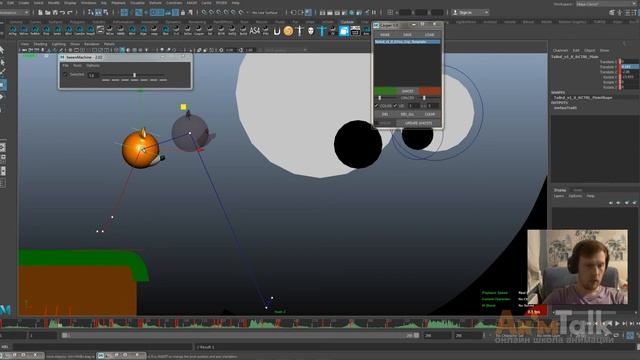Open the viewport Panels menu
The image size is (640, 360).
pyautogui.click(x=109, y=44)
